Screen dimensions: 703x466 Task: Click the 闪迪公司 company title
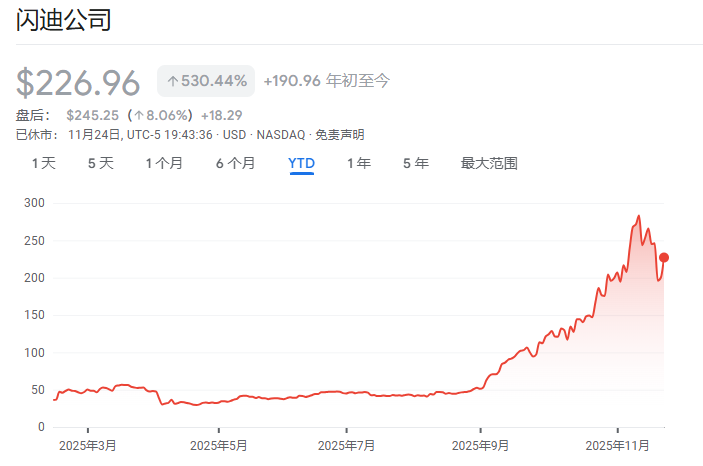pyautogui.click(x=63, y=20)
